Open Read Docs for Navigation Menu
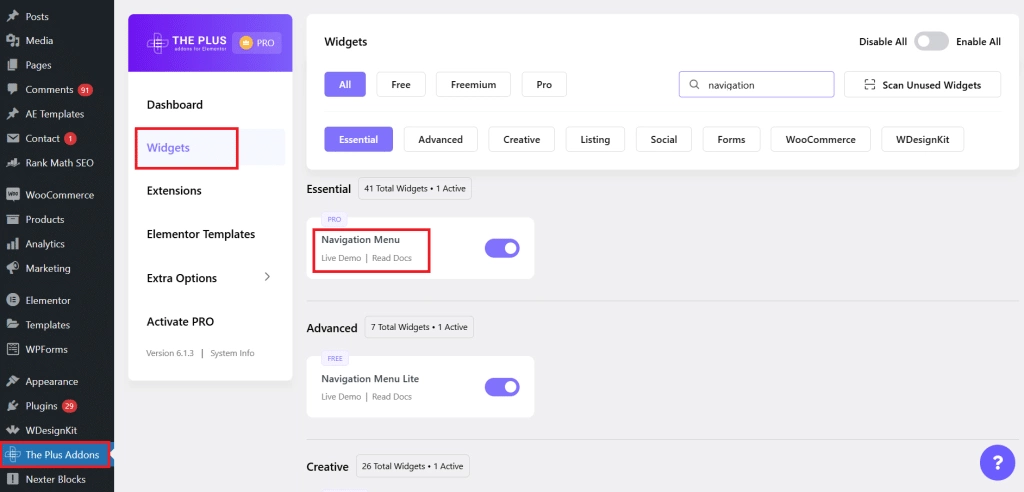 392,258
